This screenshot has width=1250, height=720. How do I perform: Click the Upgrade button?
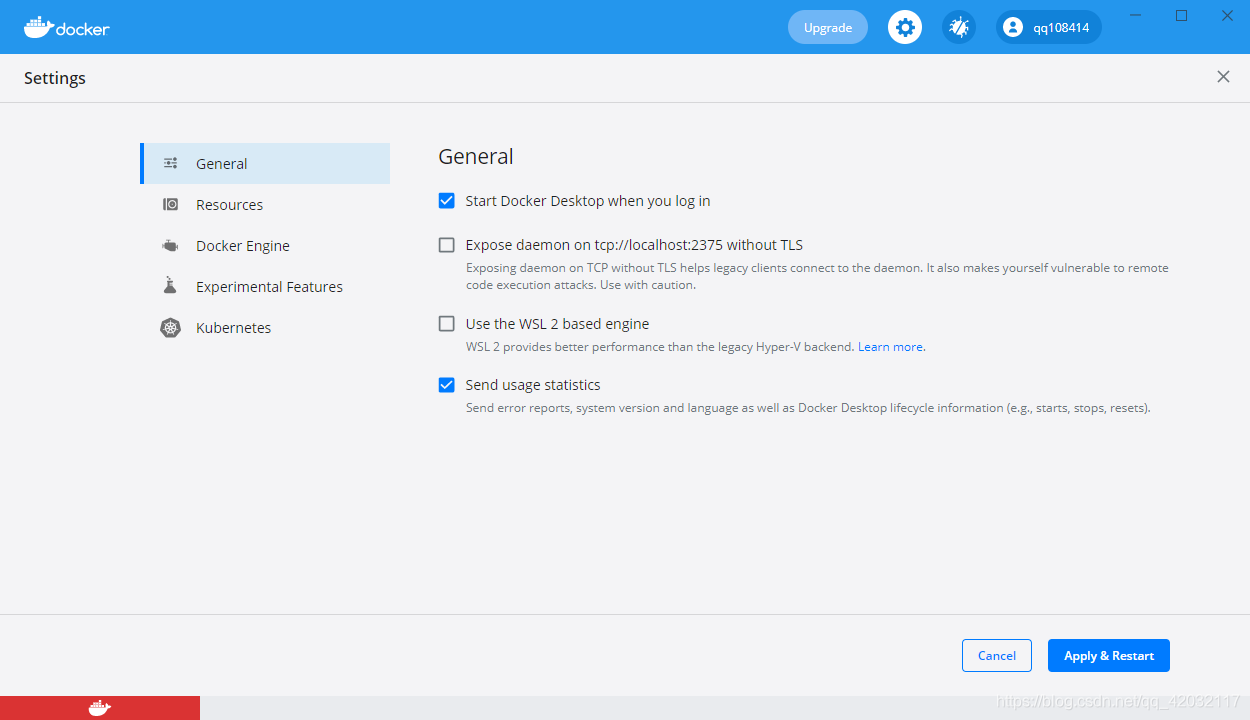coord(828,27)
